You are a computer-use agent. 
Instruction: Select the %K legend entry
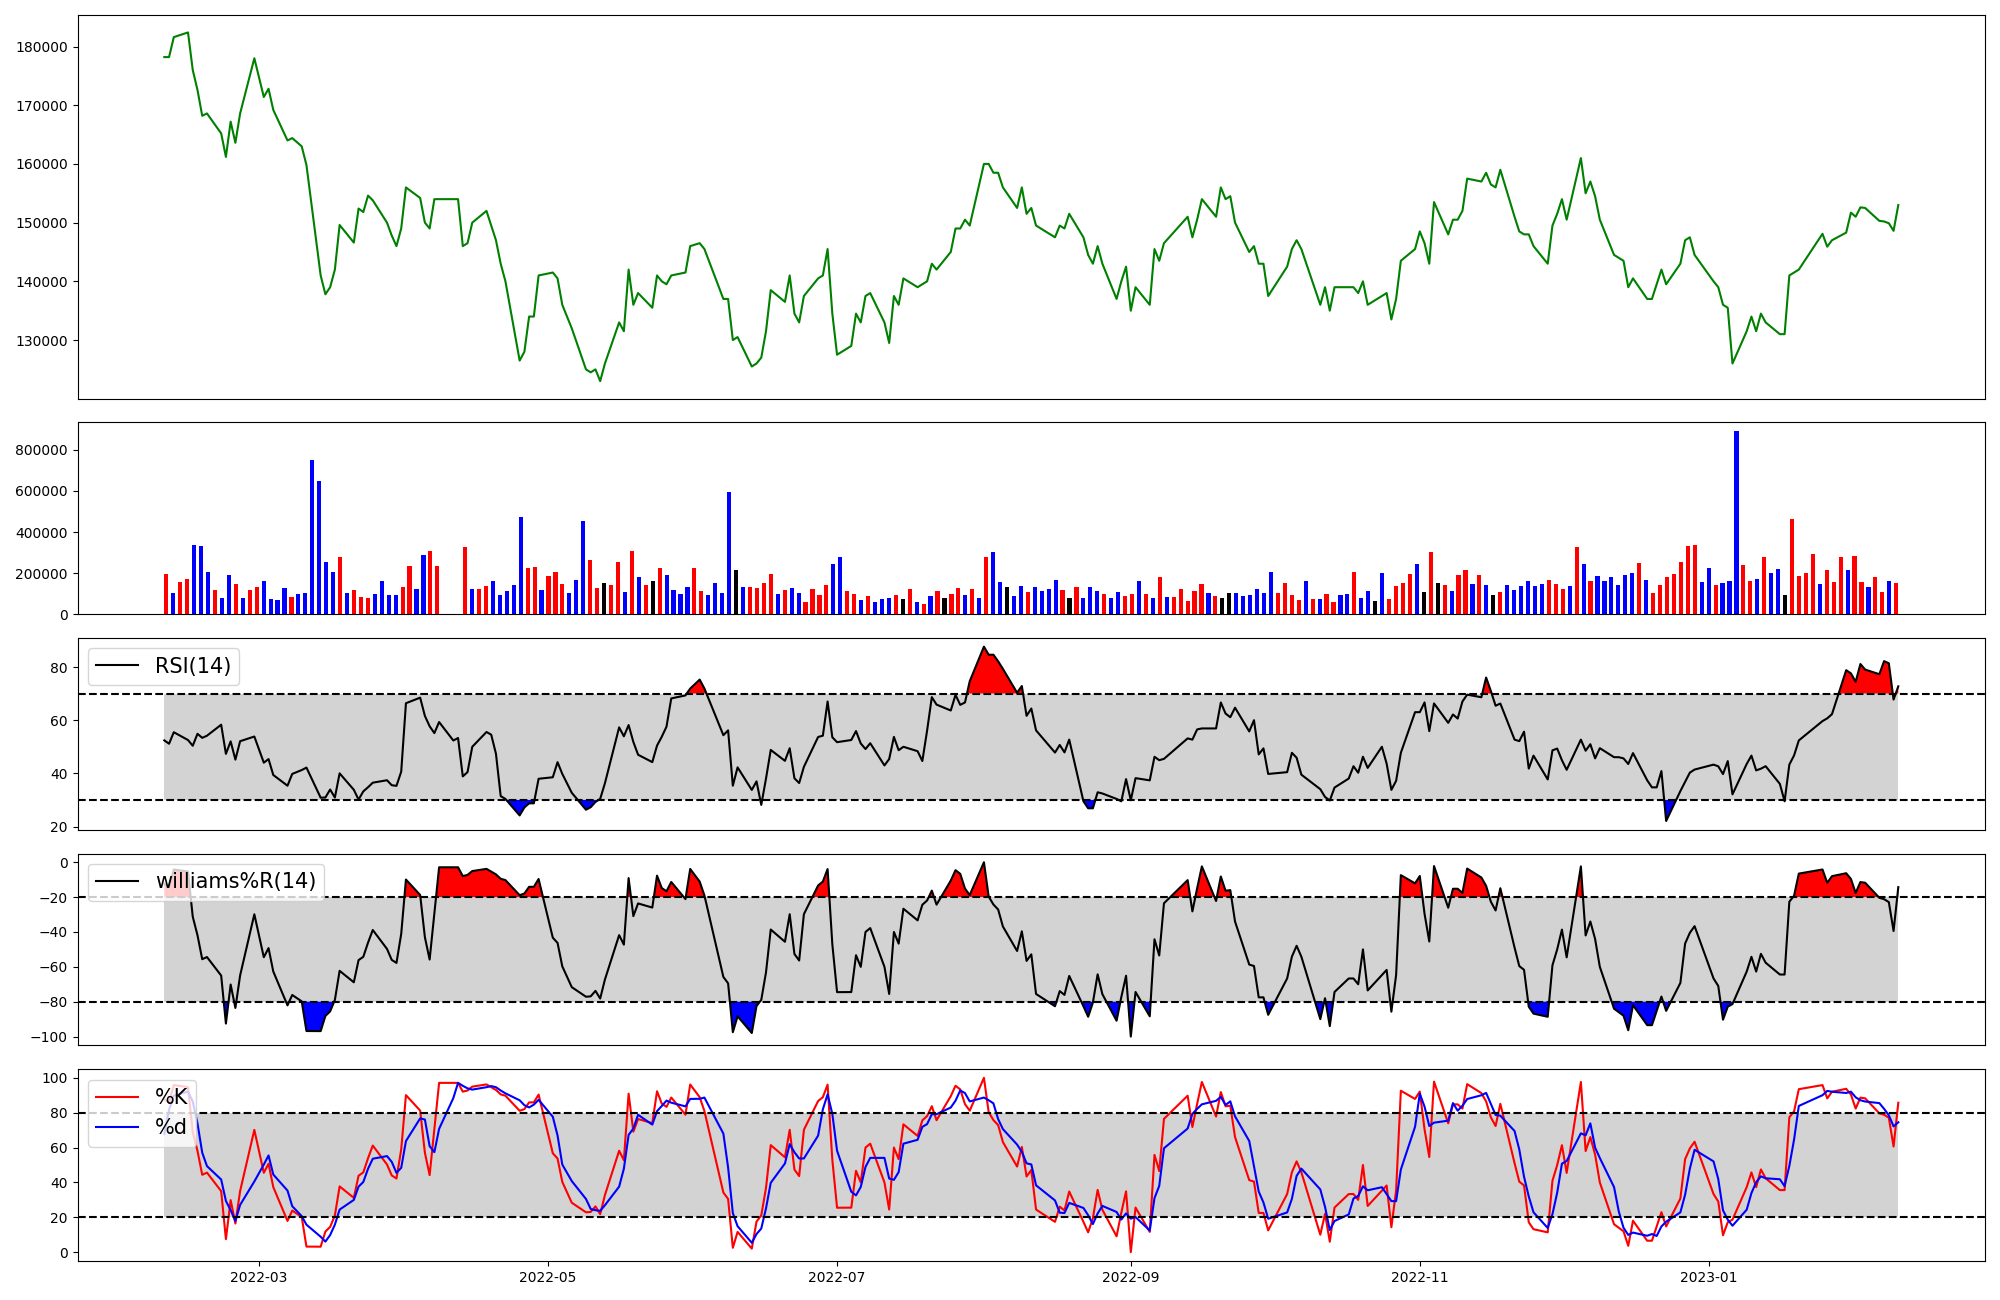(171, 1097)
